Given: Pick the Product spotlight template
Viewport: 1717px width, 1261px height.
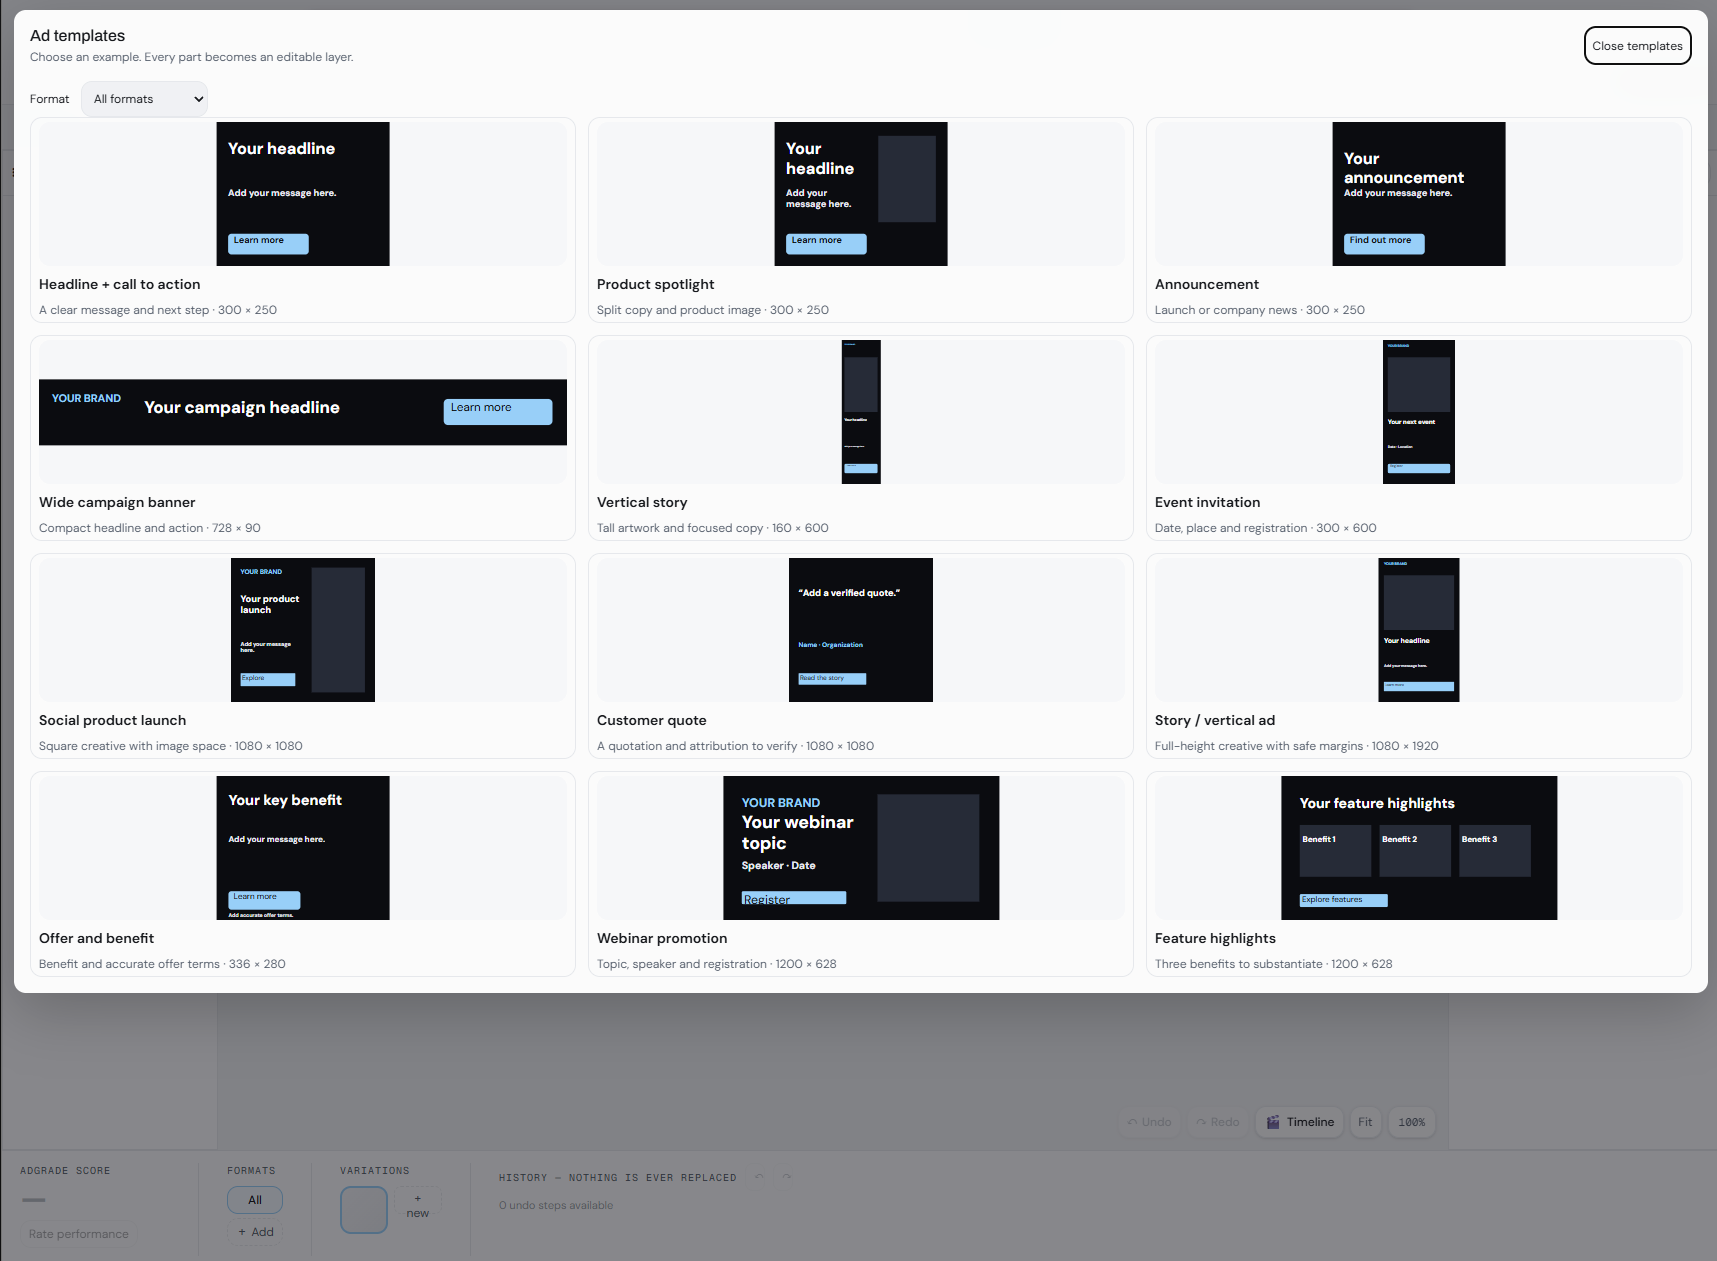Looking at the screenshot, I should 861,220.
